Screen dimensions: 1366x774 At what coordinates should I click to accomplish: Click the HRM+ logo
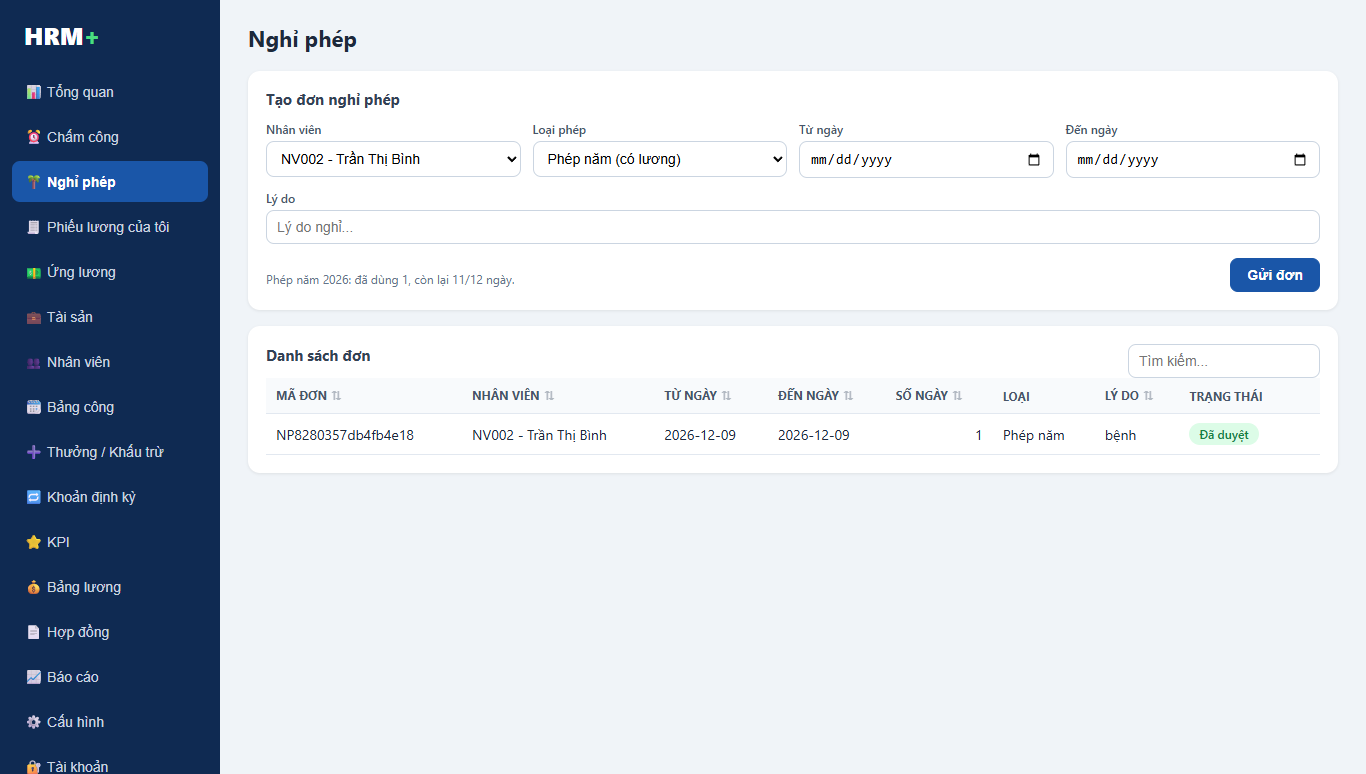click(x=62, y=37)
